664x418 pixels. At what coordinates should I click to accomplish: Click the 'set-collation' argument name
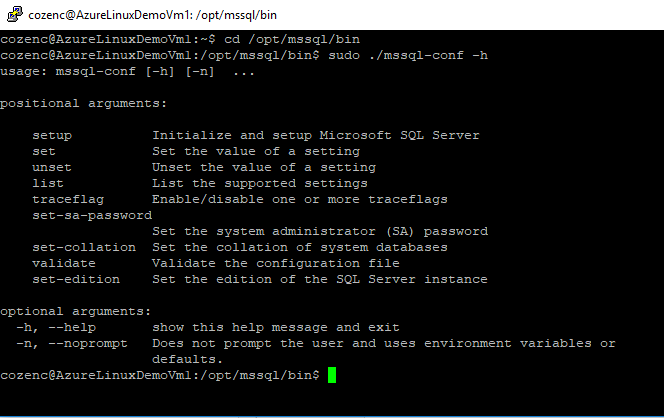click(x=84, y=247)
